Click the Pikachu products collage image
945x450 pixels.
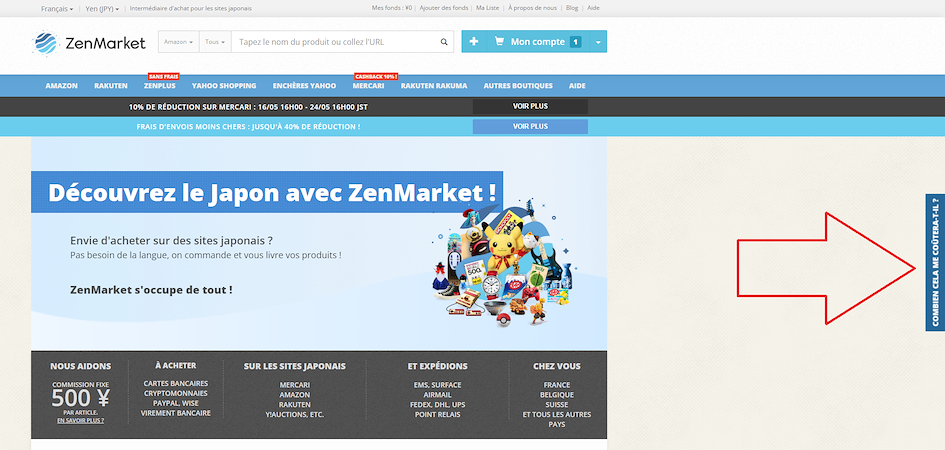click(x=503, y=264)
